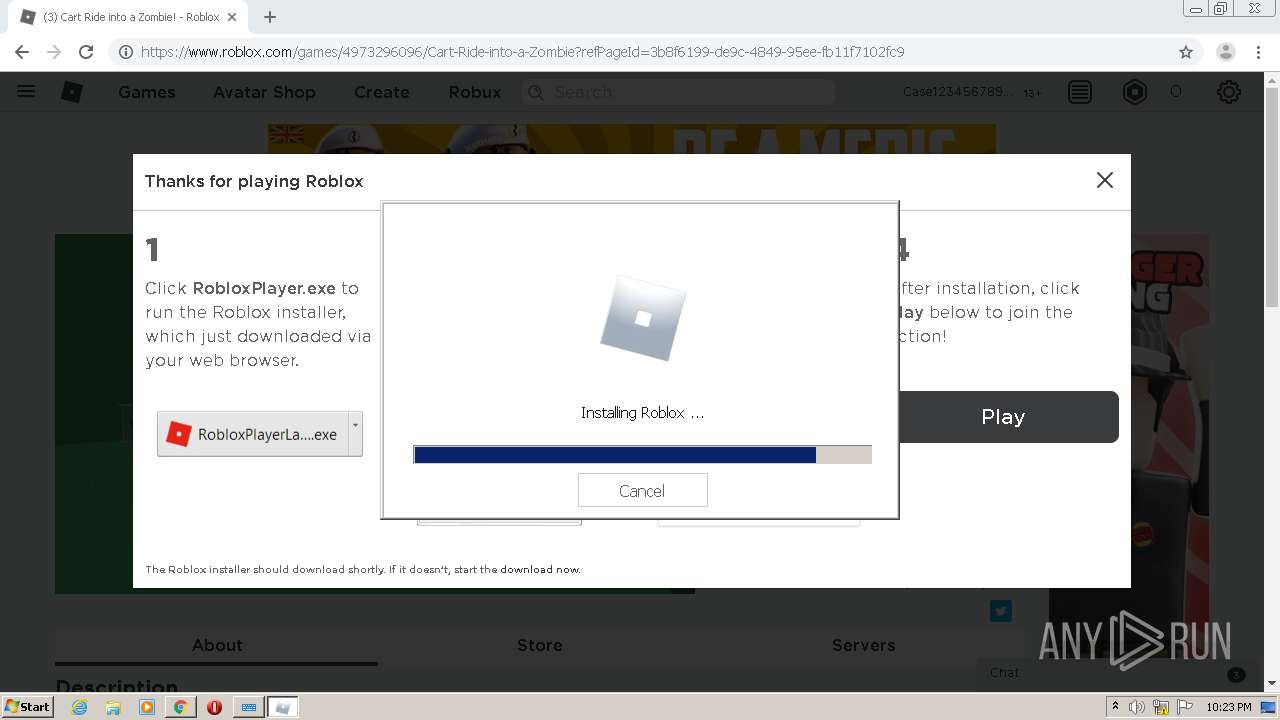Click the Start button
Screen dimensions: 1280x720
tap(27, 707)
